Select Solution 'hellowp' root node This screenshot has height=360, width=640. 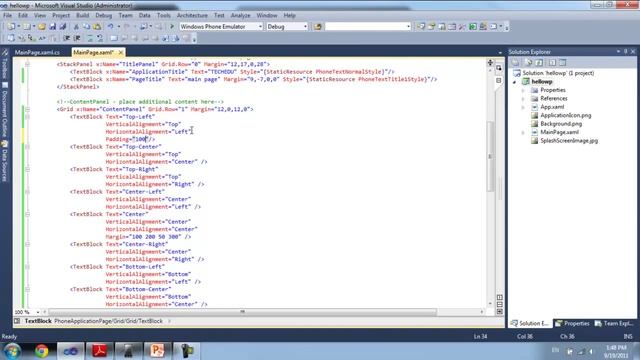tap(558, 73)
